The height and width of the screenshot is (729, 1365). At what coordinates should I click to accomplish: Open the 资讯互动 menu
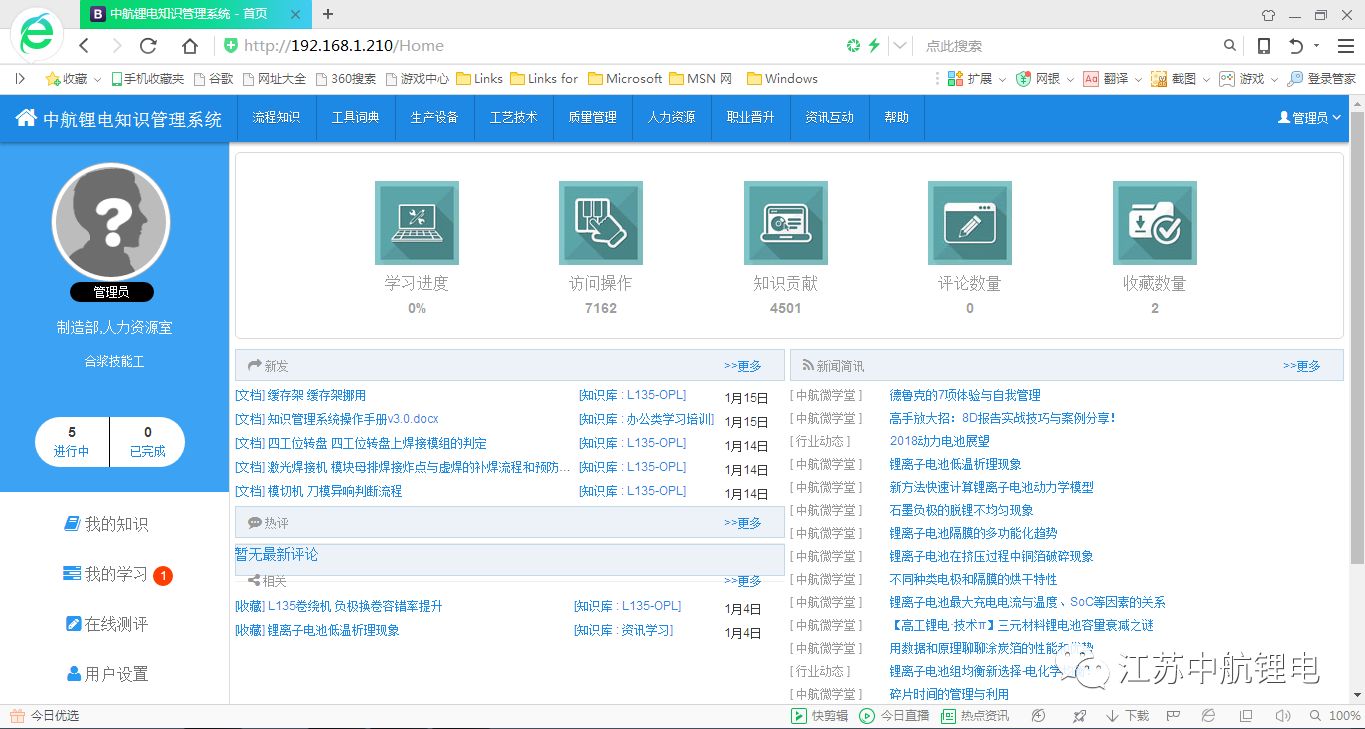tap(830, 118)
